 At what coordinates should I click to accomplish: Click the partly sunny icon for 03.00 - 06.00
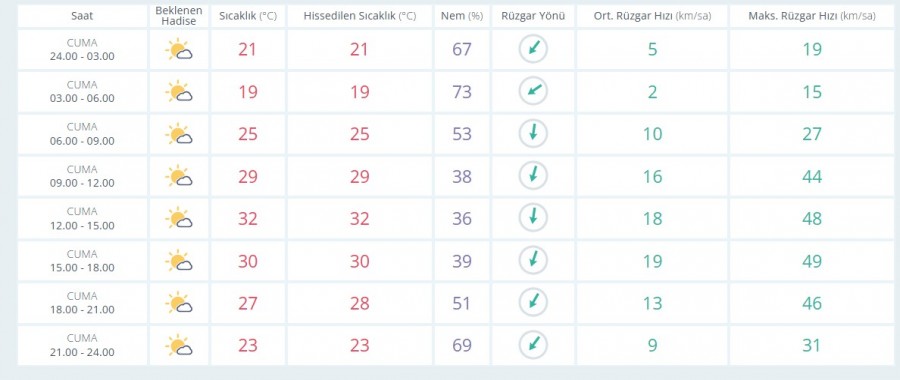[x=179, y=92]
